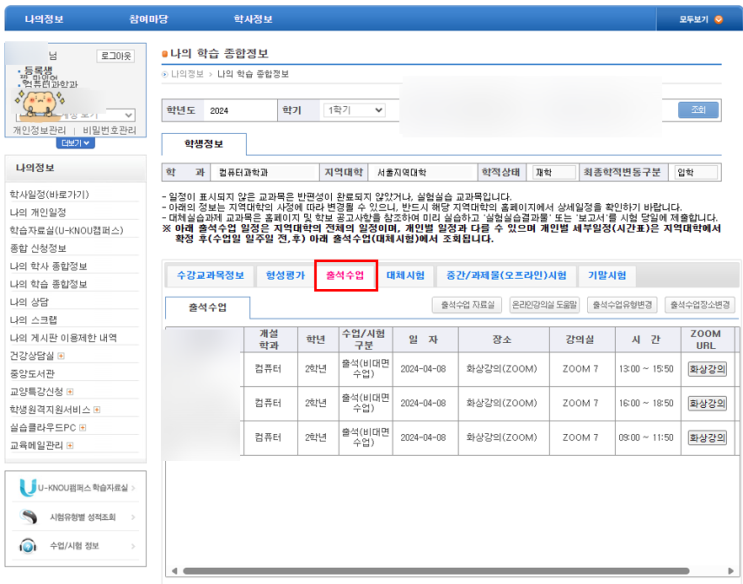Open 비밀번호관리 link
The width and height of the screenshot is (743, 584).
tap(109, 130)
